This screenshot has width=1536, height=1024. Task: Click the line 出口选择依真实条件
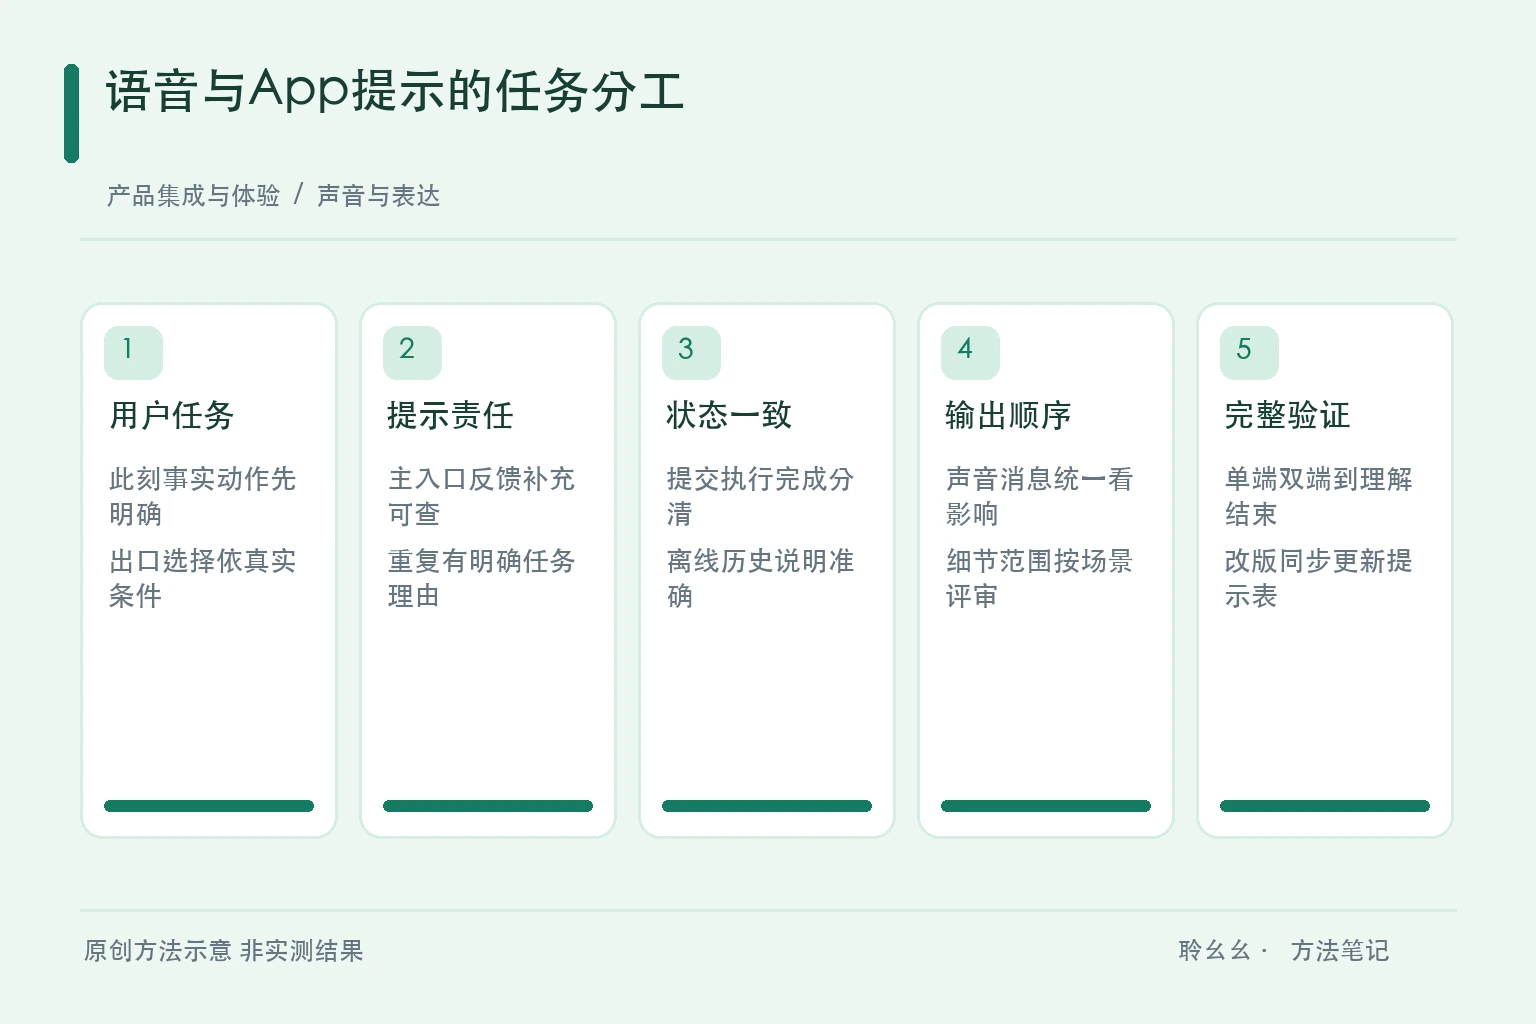[203, 578]
